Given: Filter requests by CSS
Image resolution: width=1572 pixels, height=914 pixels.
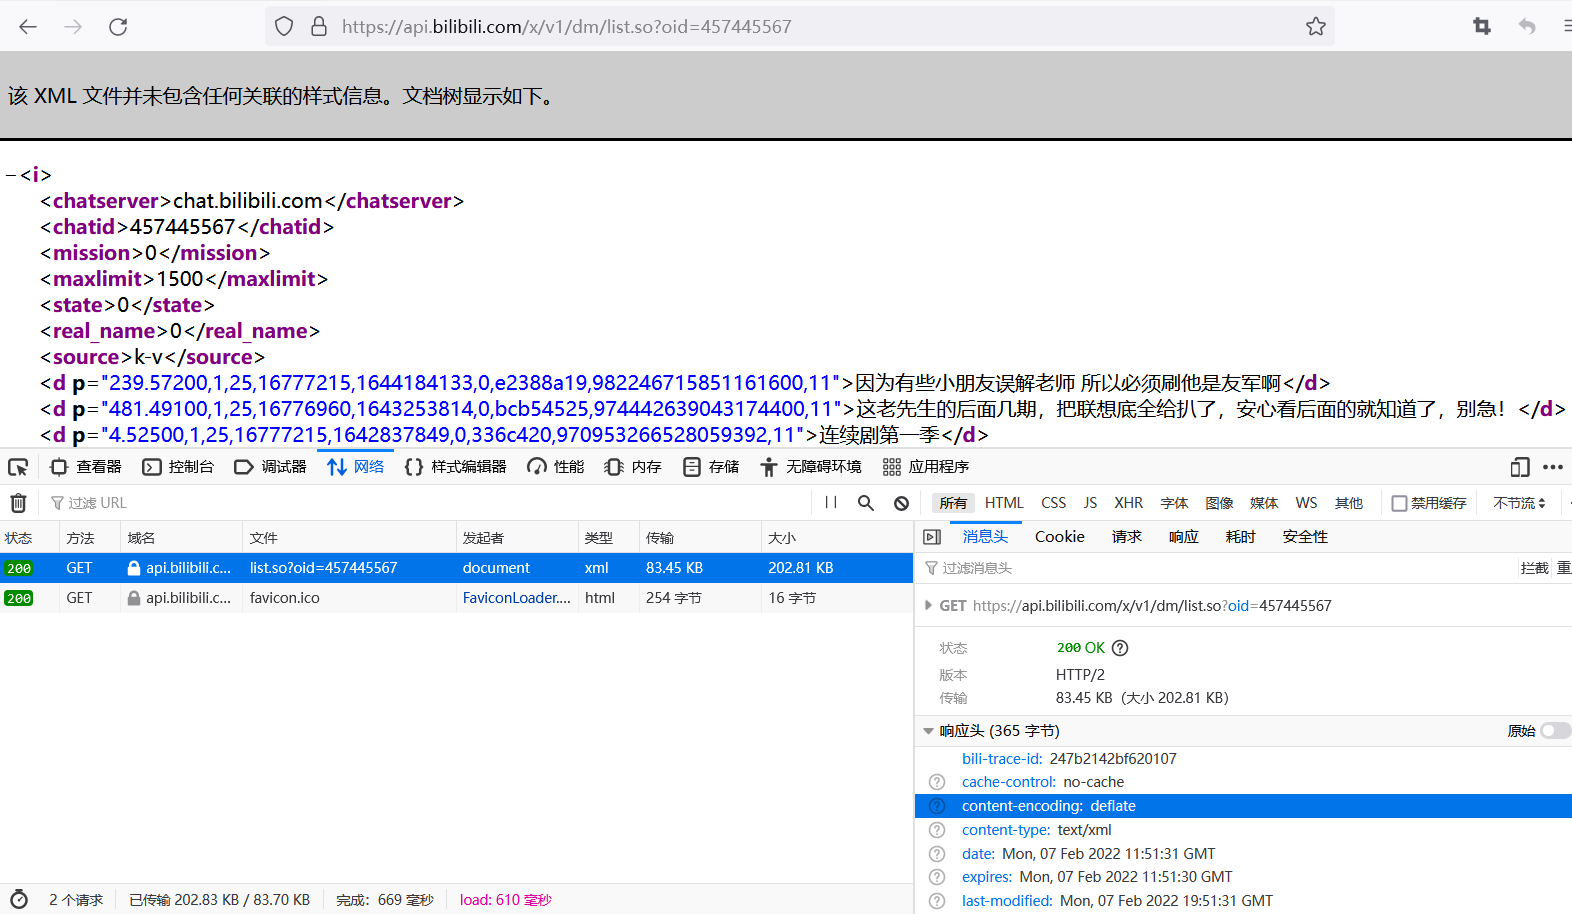Looking at the screenshot, I should click(1053, 503).
